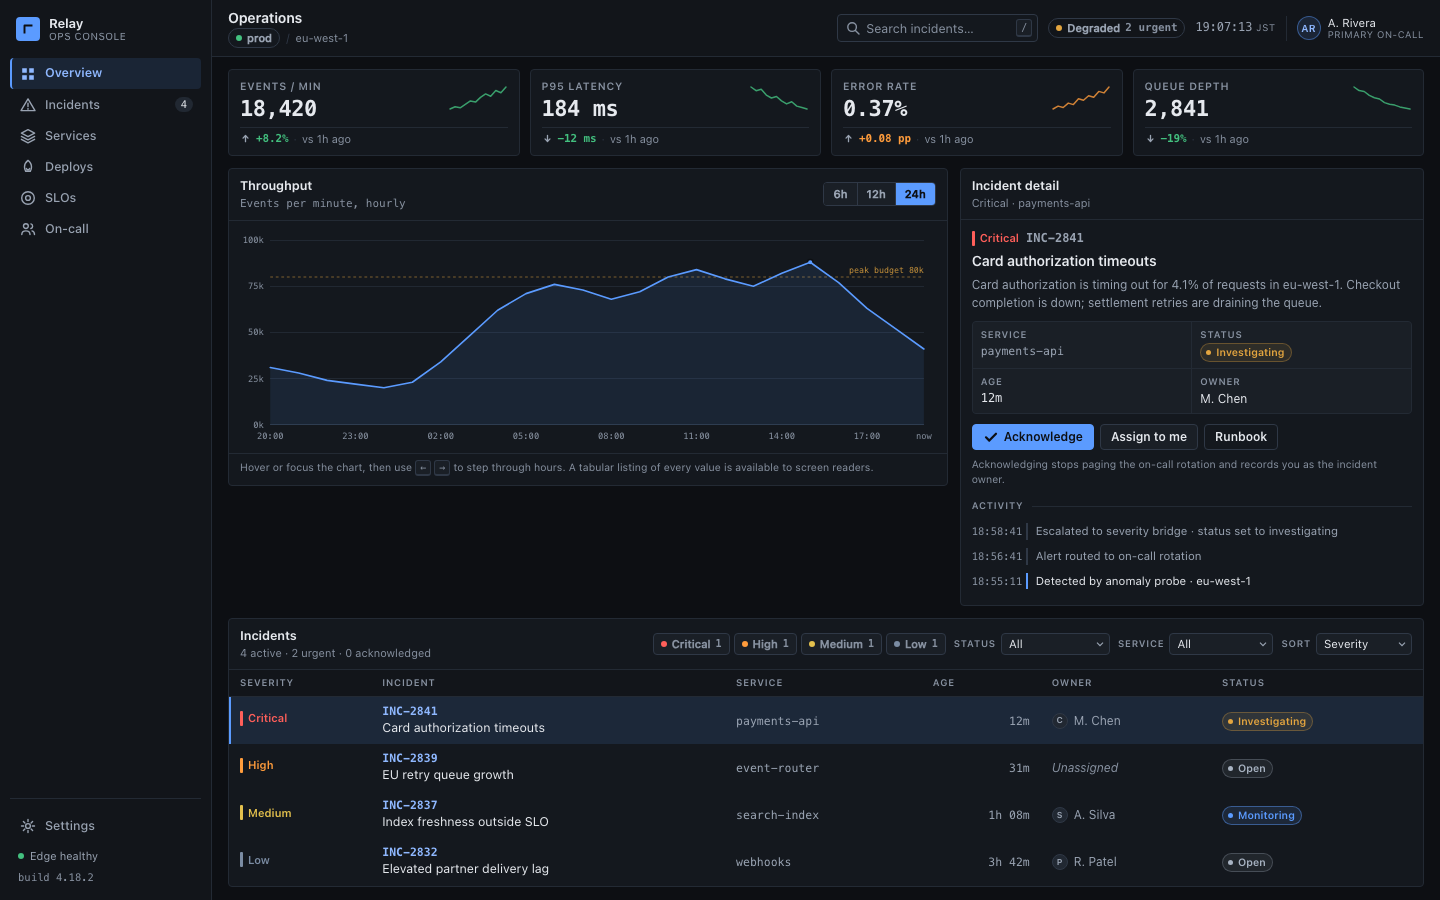Open the Sort by Severity dropdown
The width and height of the screenshot is (1440, 900).
click(1364, 644)
